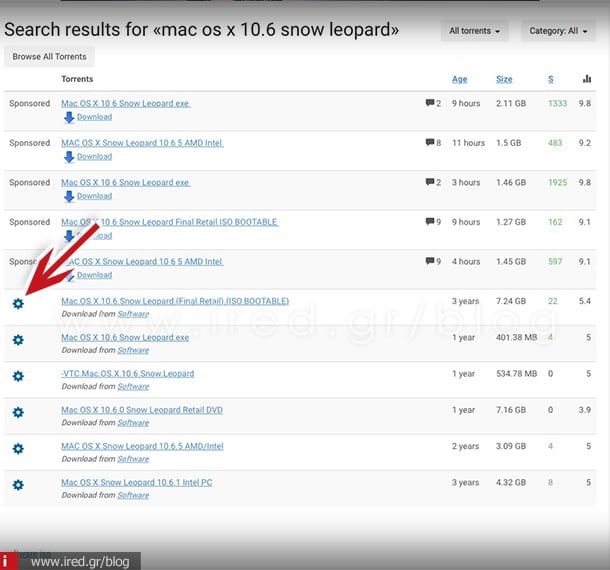Open Mac OS X 10.6 Snow Leopard.exe 401.38 MB link
610x570 pixels.
coord(125,337)
